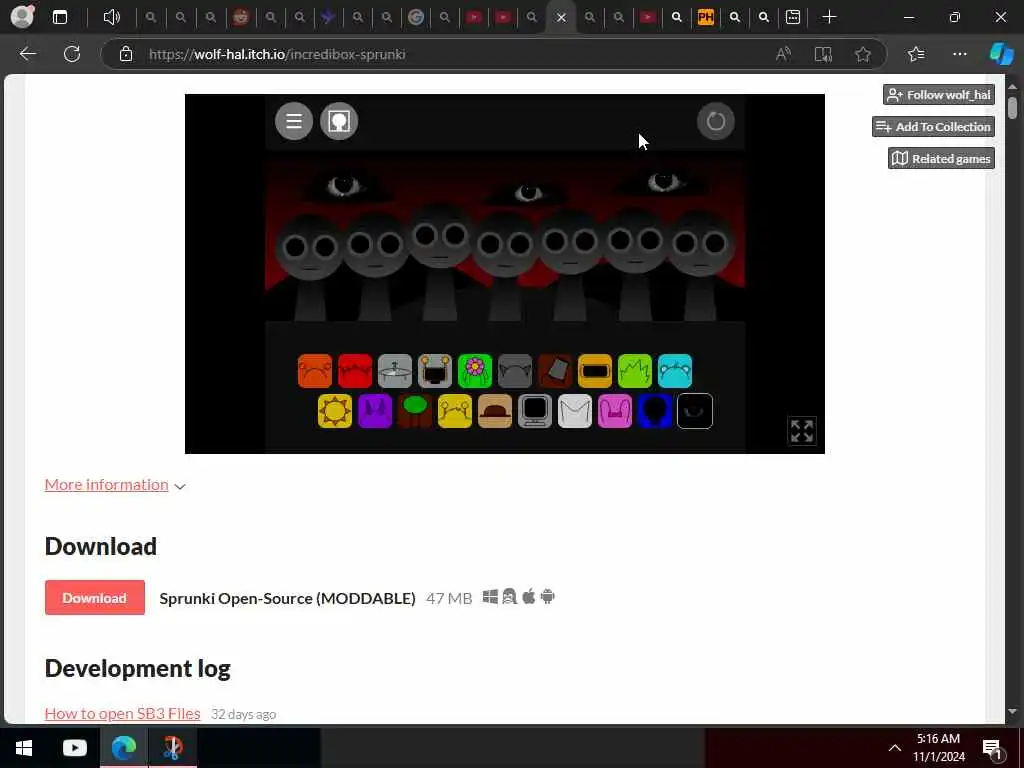
Task: Select the blue silhouette character icon
Action: [655, 411]
